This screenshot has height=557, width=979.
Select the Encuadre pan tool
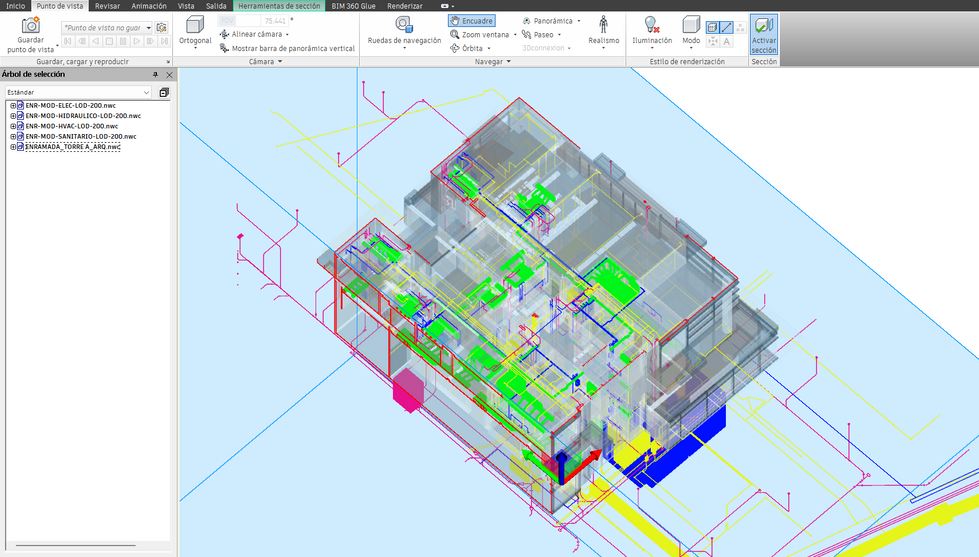471,21
